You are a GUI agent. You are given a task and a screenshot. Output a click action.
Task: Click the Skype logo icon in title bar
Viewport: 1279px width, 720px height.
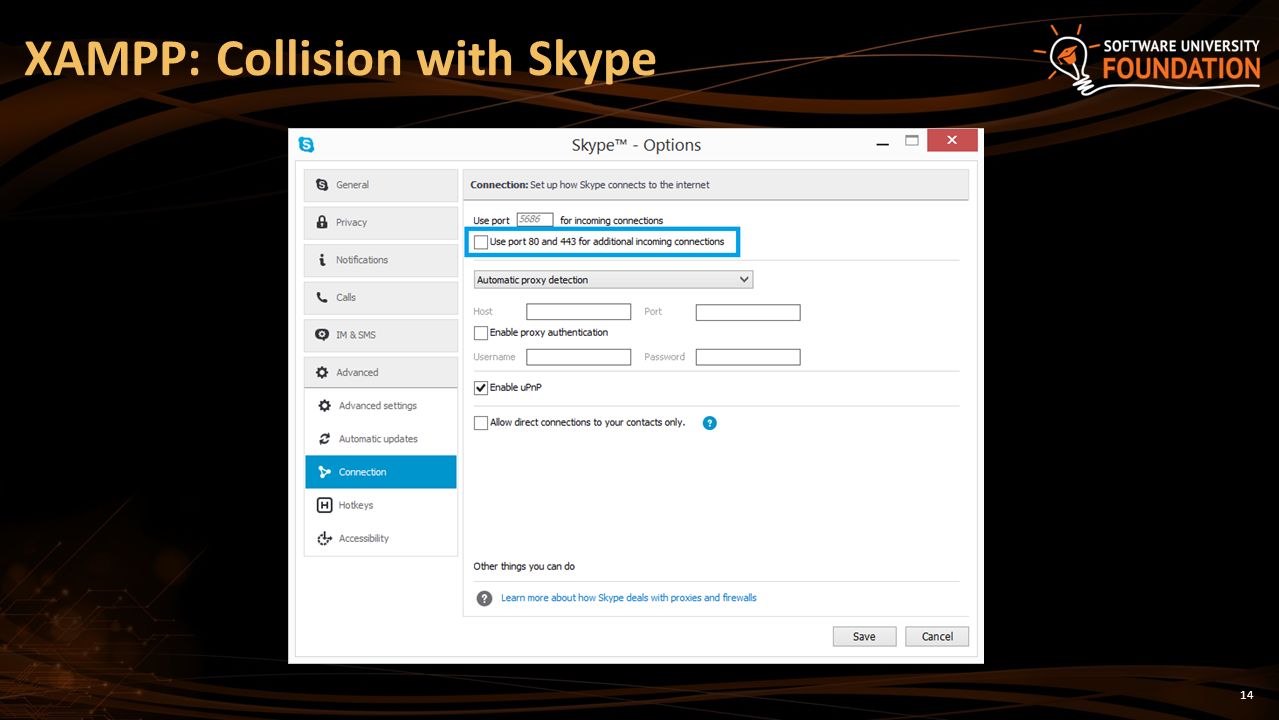pyautogui.click(x=306, y=144)
